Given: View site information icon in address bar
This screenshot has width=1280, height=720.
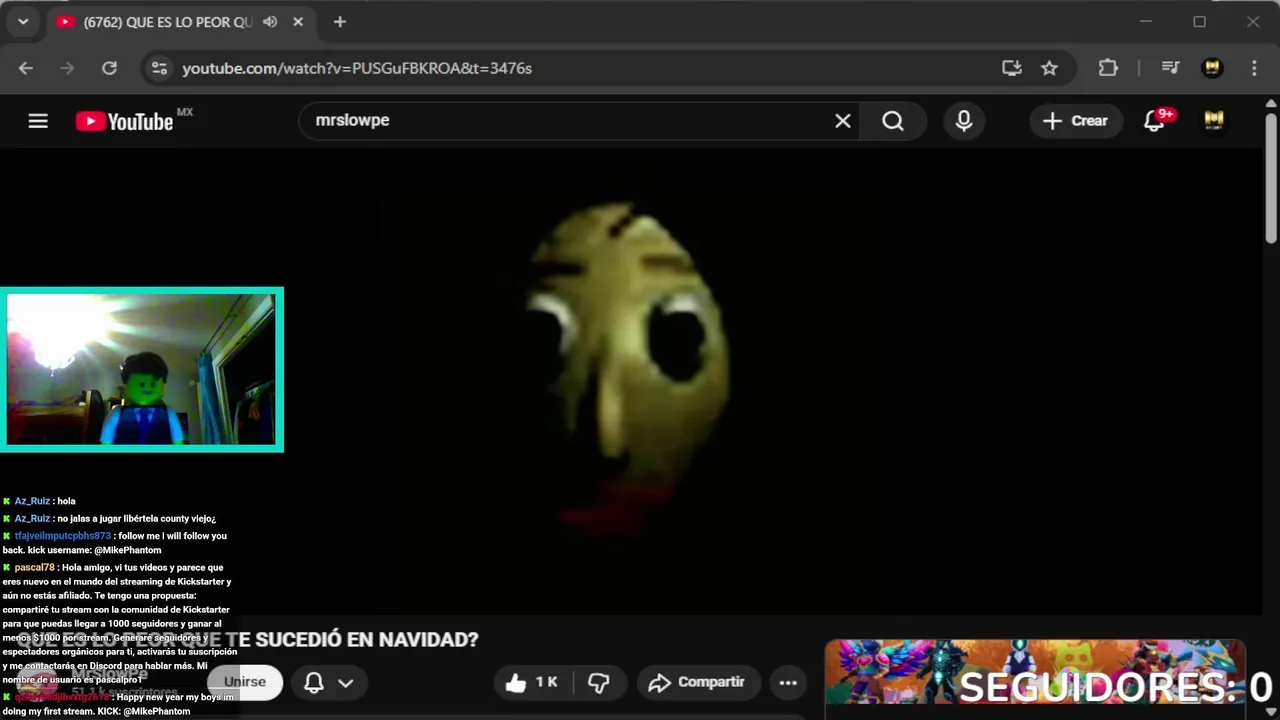Looking at the screenshot, I should point(158,68).
